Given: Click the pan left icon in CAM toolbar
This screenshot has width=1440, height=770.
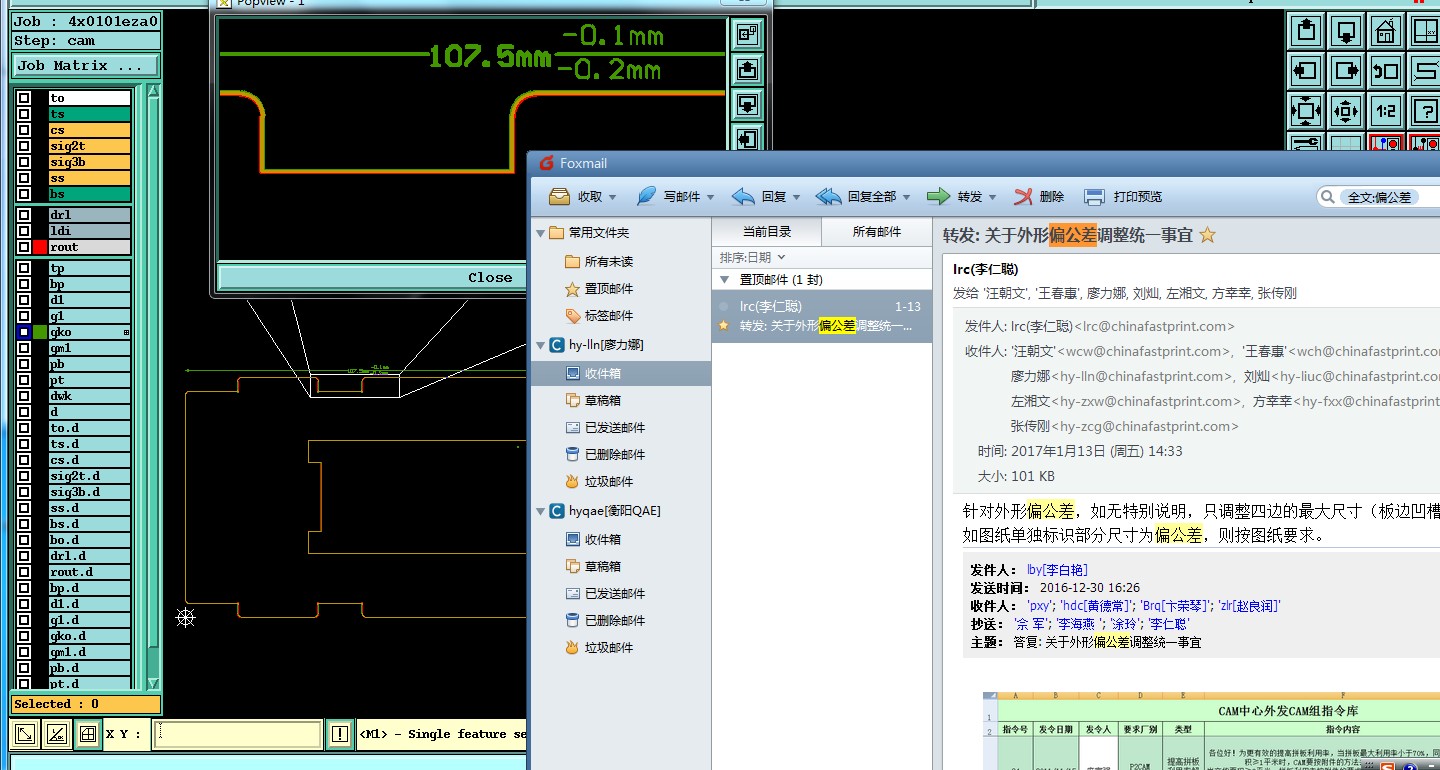Looking at the screenshot, I should pos(1305,70).
